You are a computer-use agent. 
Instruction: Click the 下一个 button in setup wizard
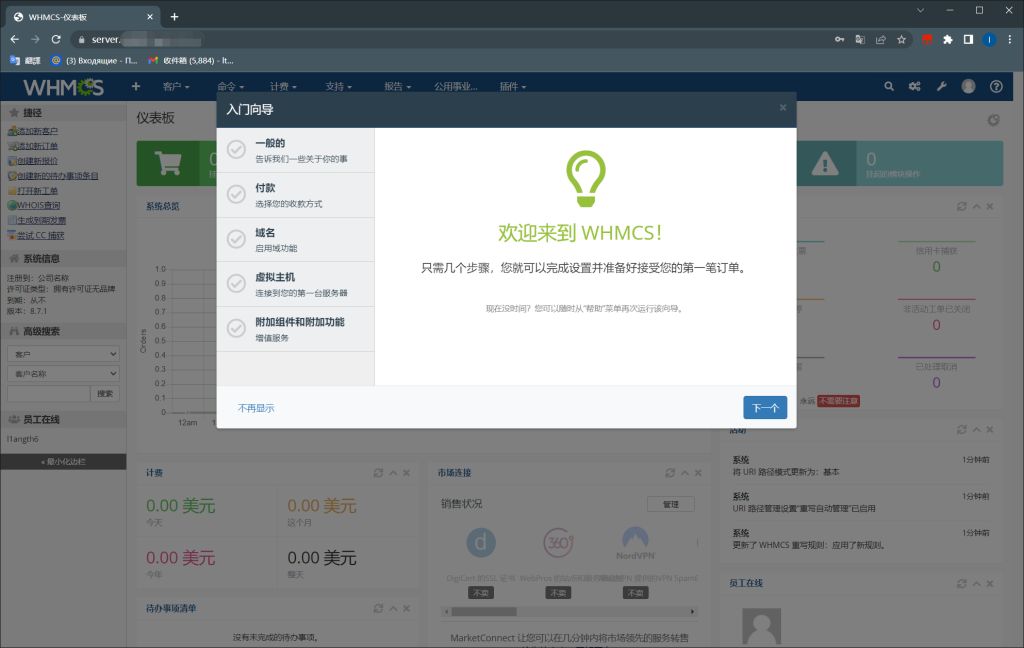764,406
